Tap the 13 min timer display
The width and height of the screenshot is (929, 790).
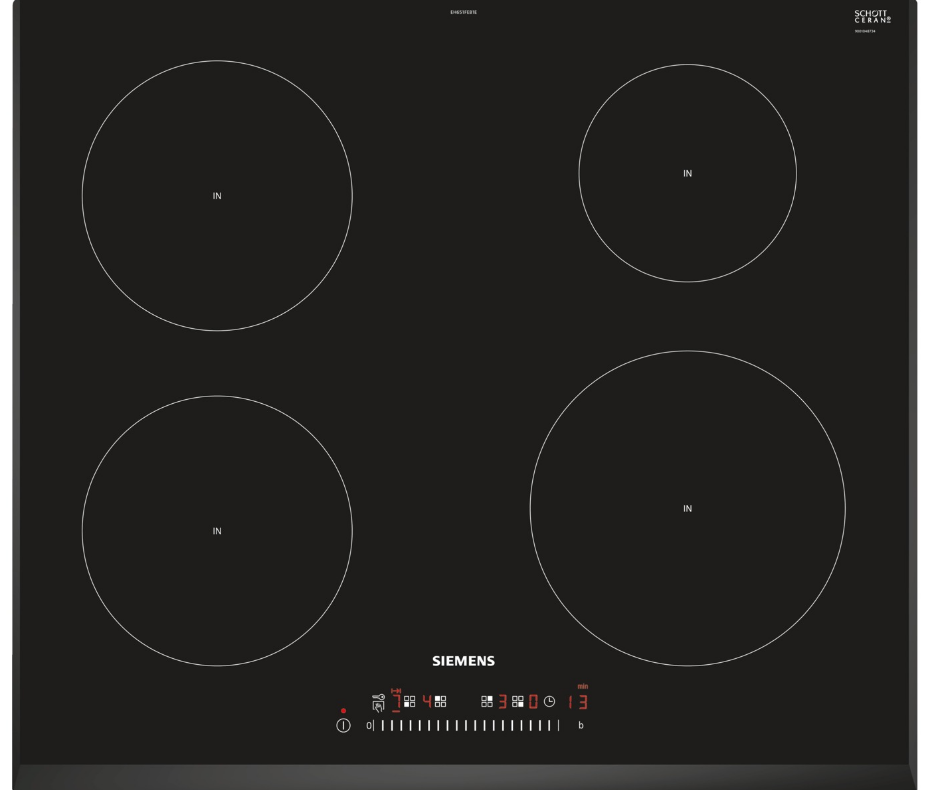(x=577, y=701)
